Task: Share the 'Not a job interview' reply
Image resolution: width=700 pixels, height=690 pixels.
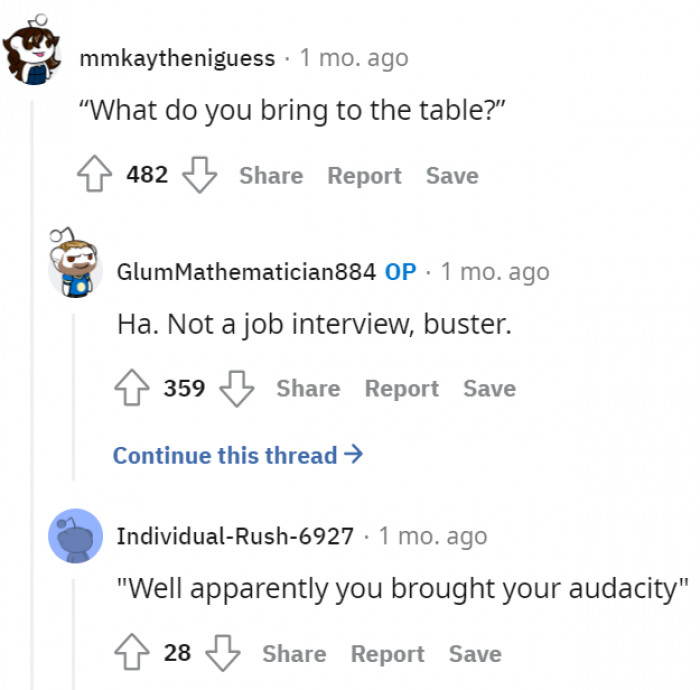Action: tap(308, 388)
